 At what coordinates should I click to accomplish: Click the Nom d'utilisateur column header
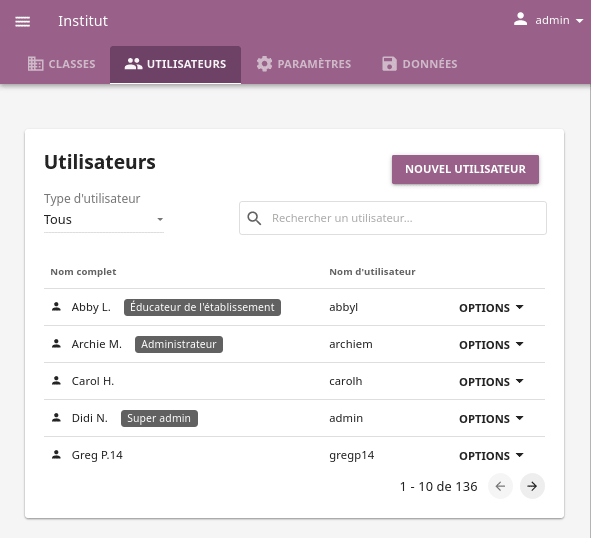click(372, 272)
